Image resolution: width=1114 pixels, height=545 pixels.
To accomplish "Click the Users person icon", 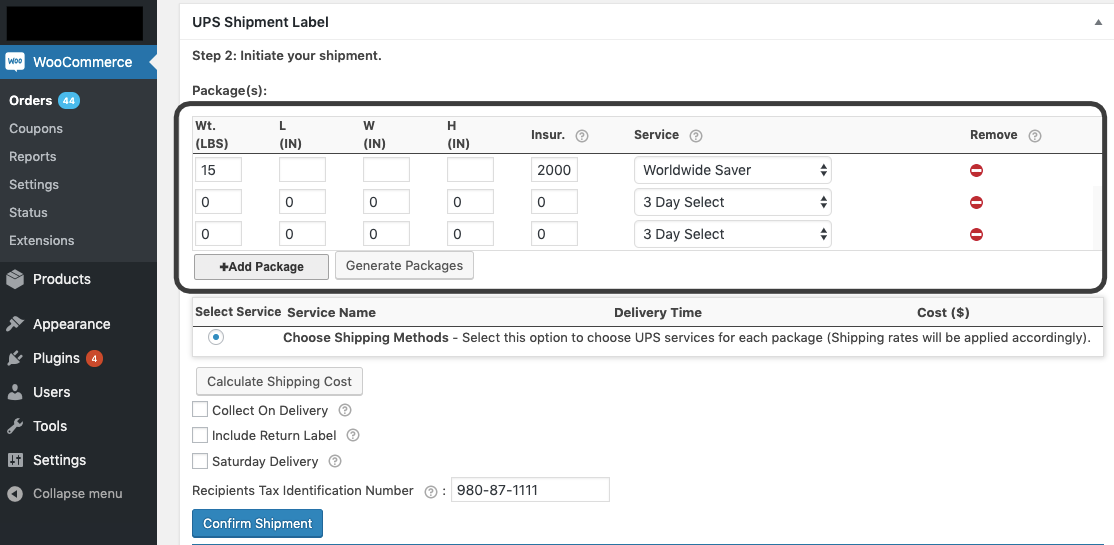I will (x=15, y=392).
